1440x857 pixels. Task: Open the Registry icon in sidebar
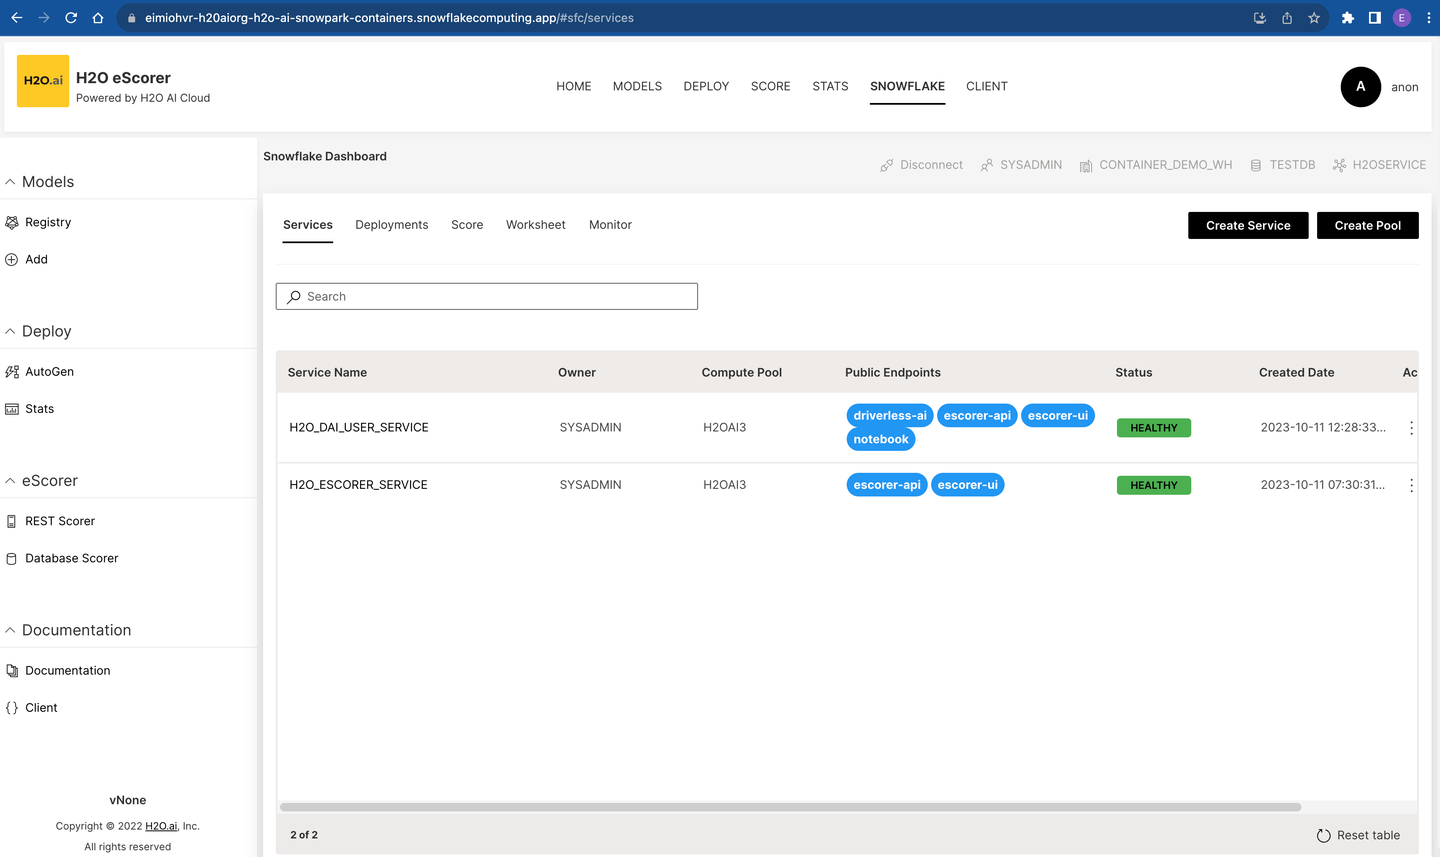pos(12,222)
